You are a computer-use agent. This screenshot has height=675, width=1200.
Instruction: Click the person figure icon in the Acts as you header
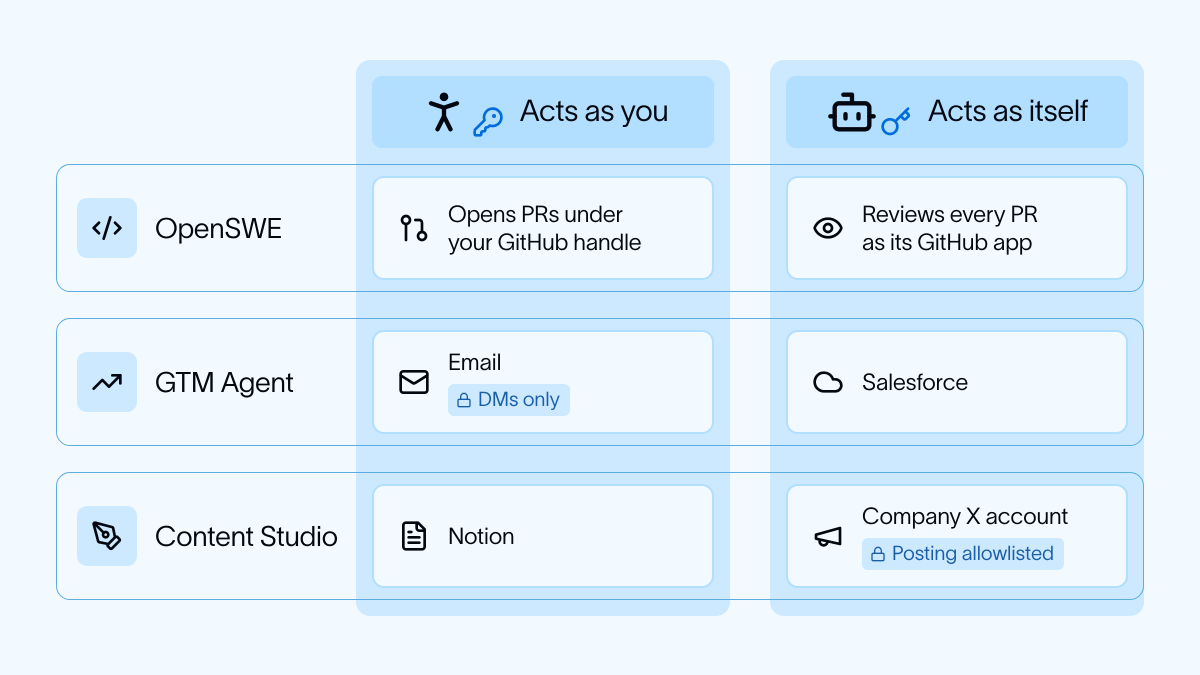click(x=444, y=112)
